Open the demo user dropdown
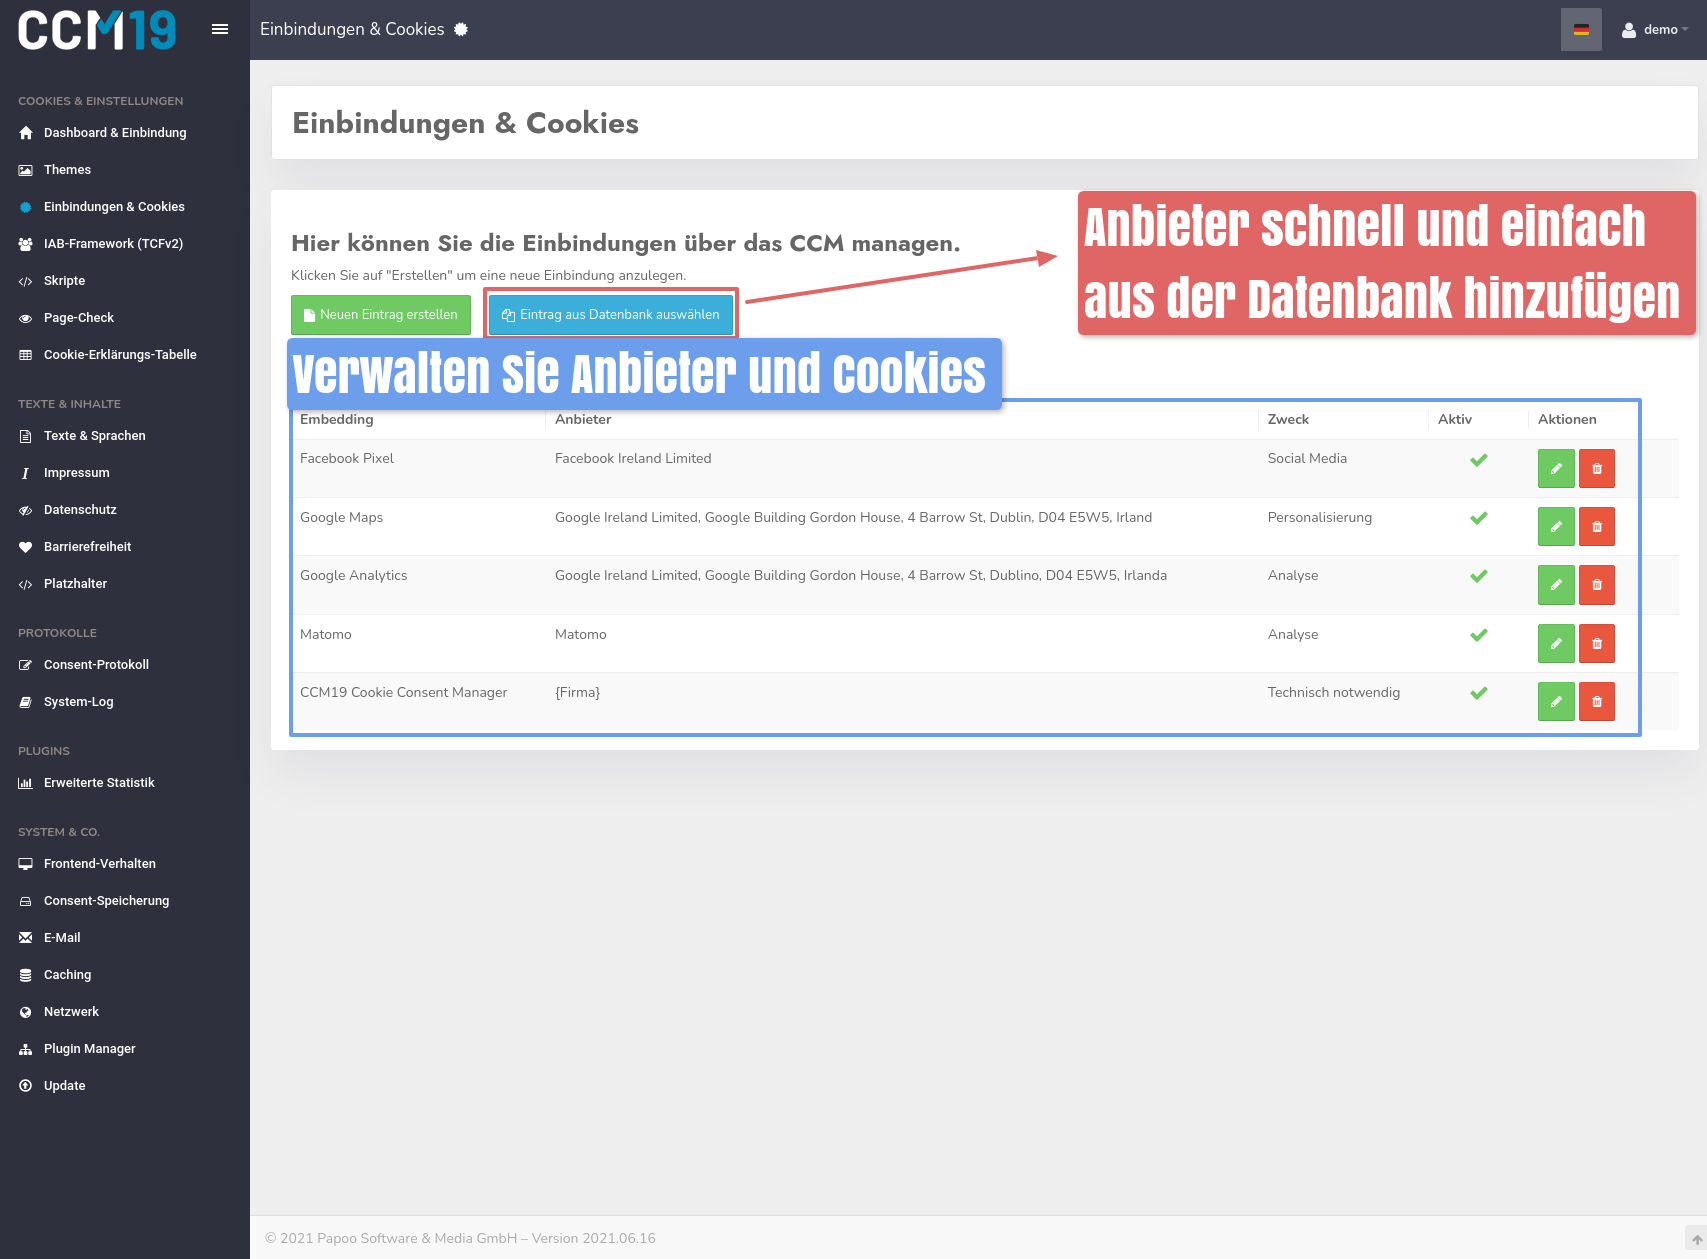 pyautogui.click(x=1655, y=30)
